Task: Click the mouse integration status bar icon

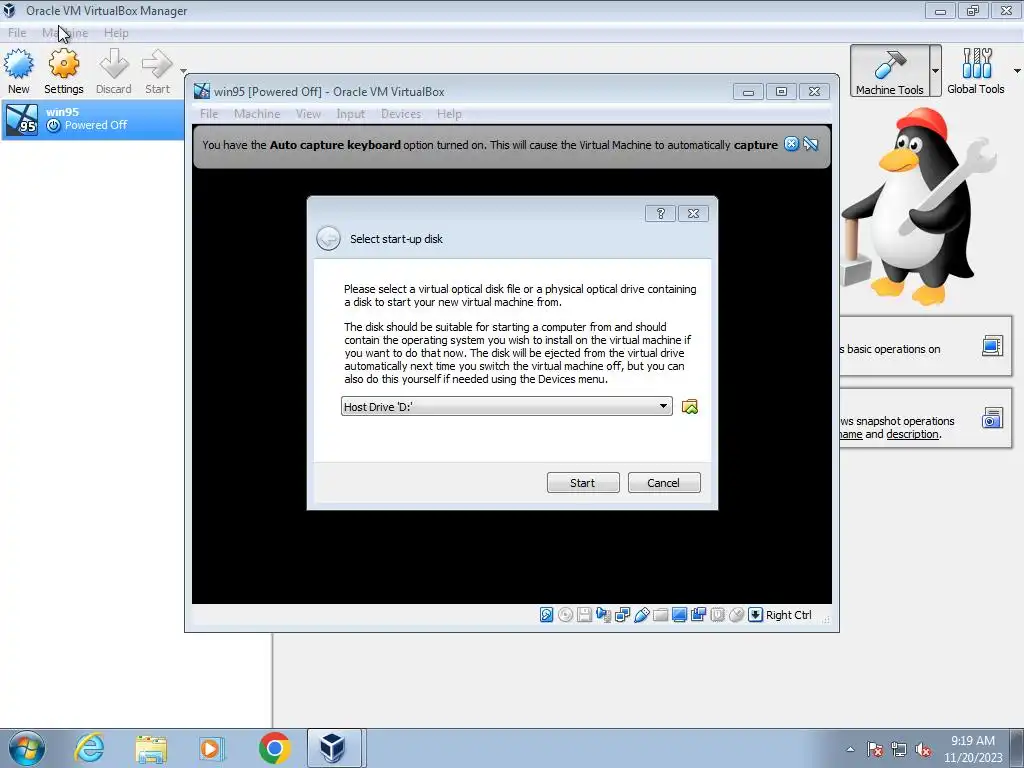Action: (736, 615)
